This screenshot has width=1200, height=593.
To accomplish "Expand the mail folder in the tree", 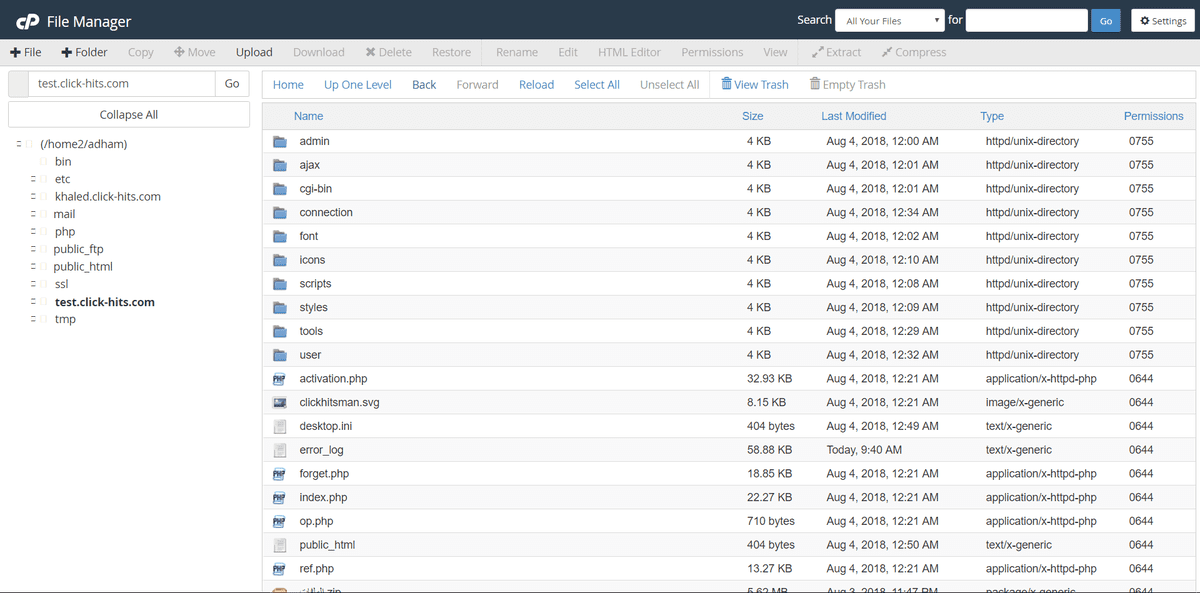I will point(33,214).
